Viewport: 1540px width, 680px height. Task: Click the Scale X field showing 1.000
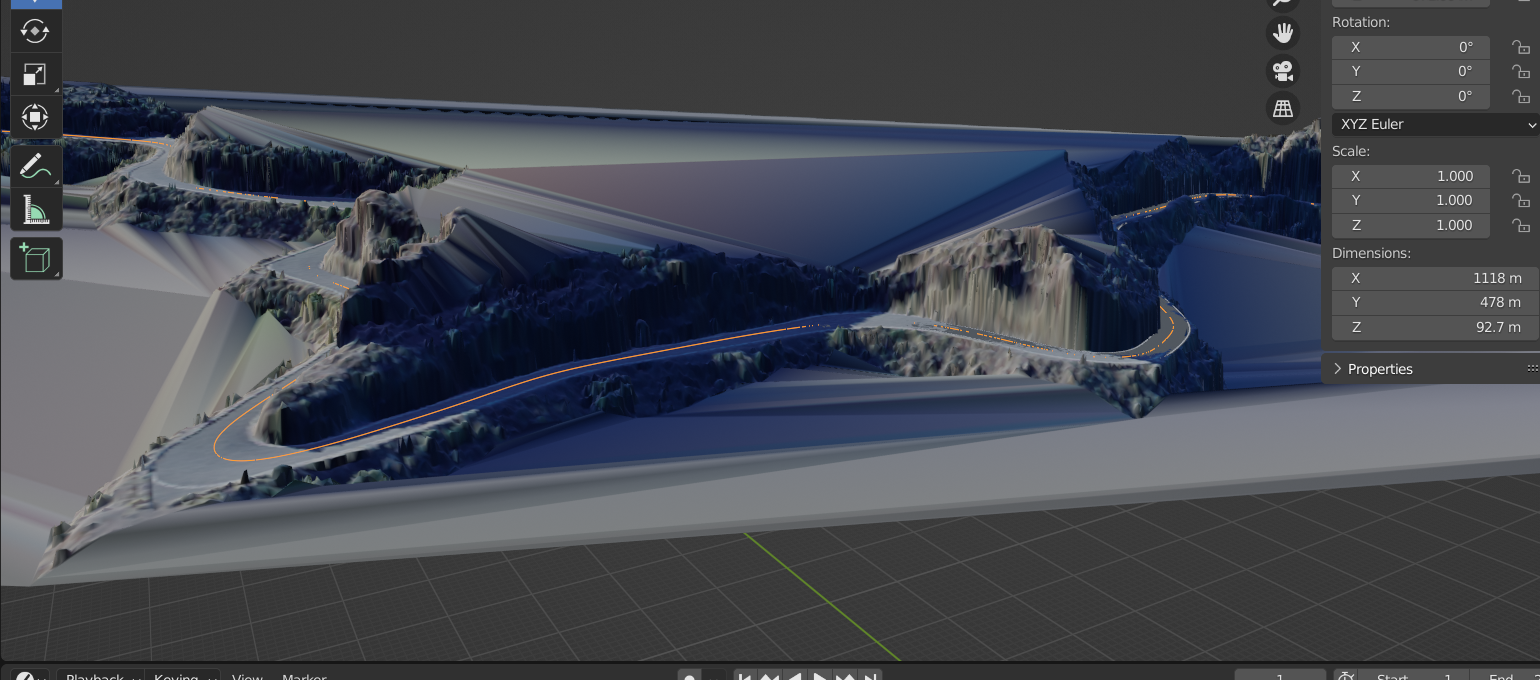tap(1411, 176)
